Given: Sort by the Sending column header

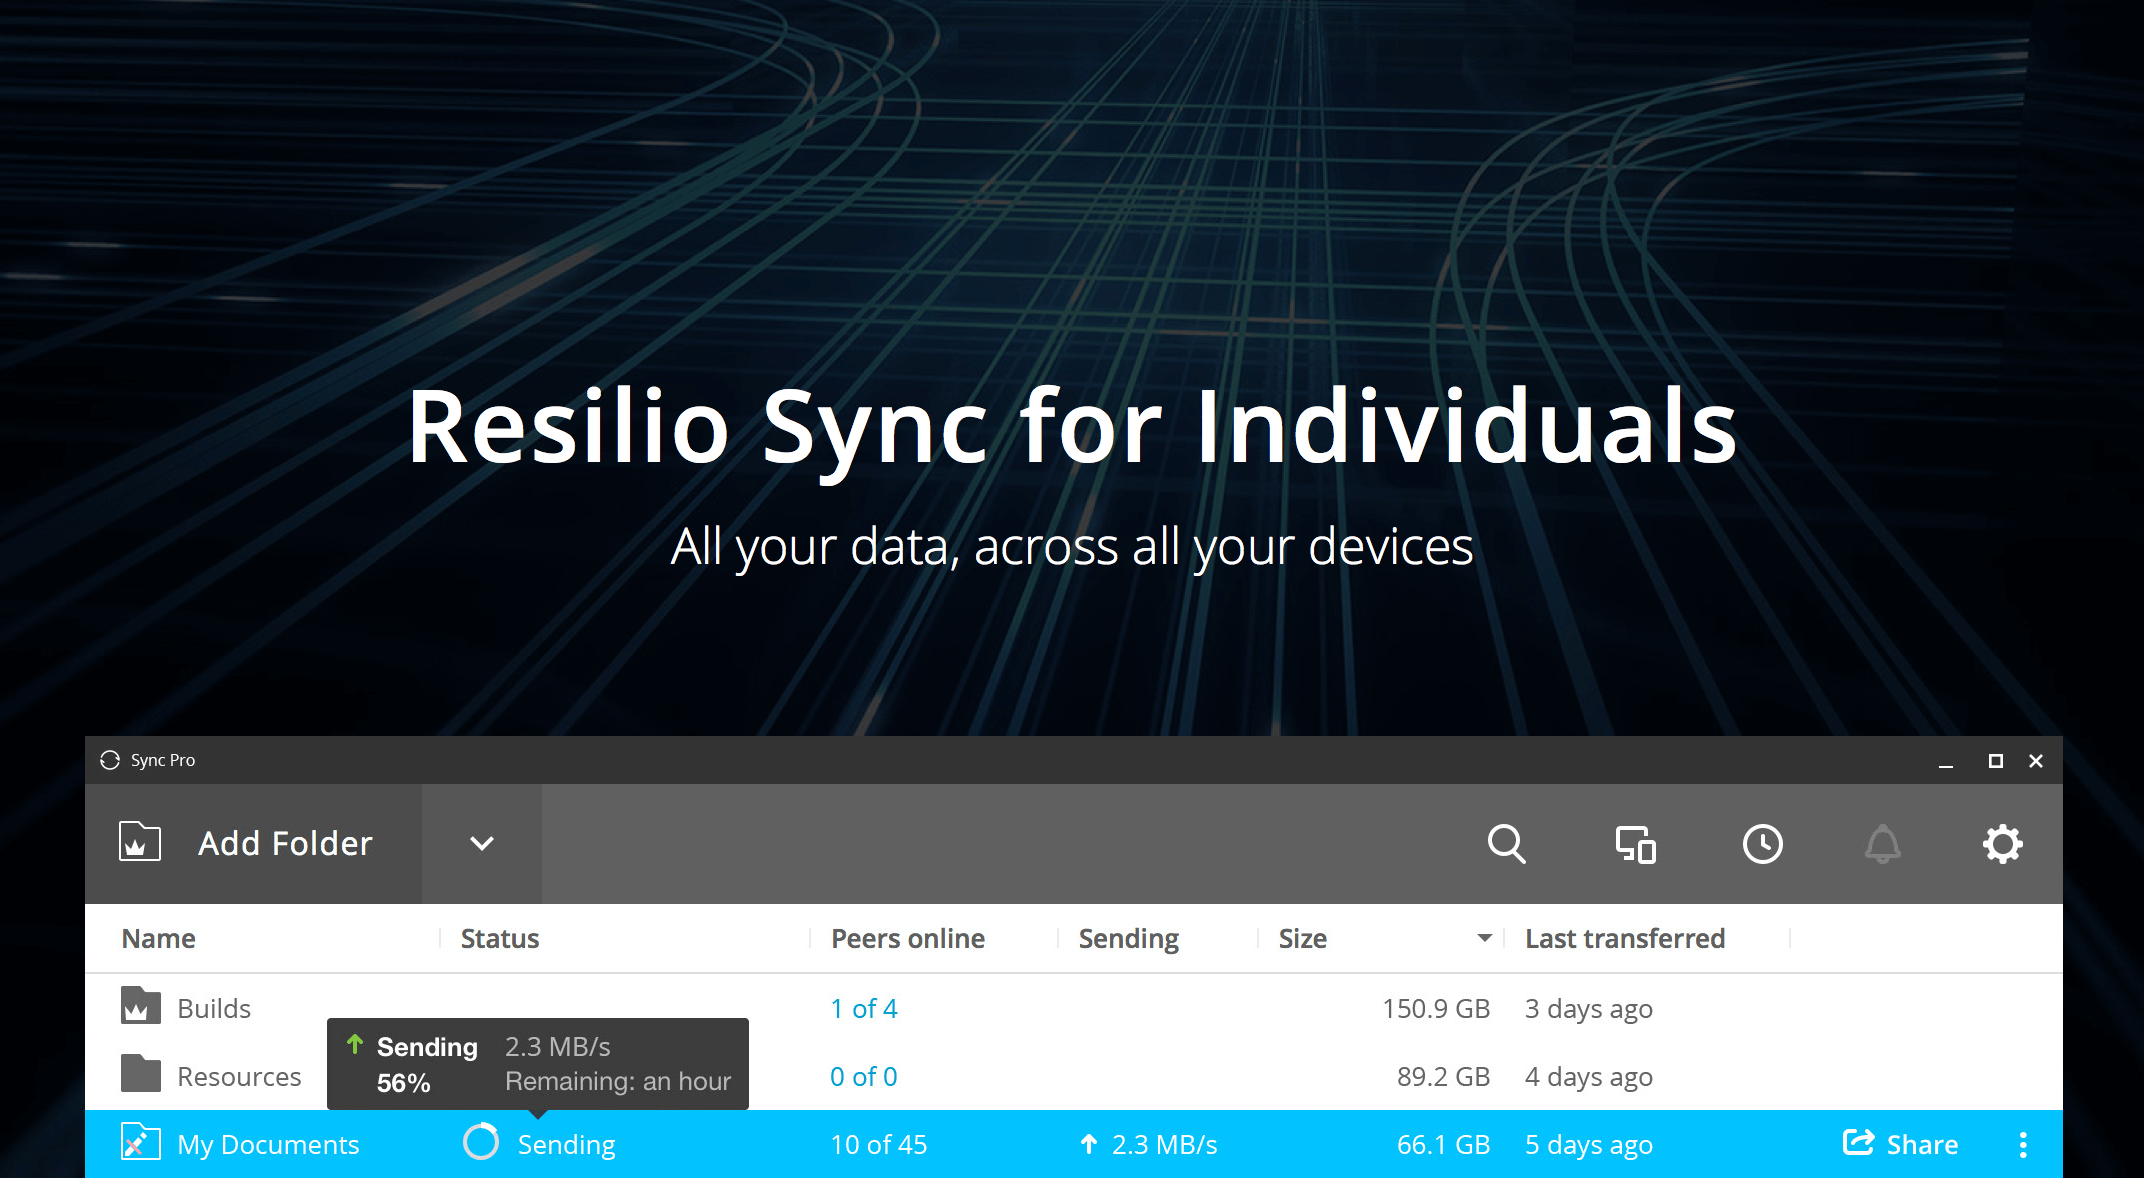Looking at the screenshot, I should point(1129,938).
